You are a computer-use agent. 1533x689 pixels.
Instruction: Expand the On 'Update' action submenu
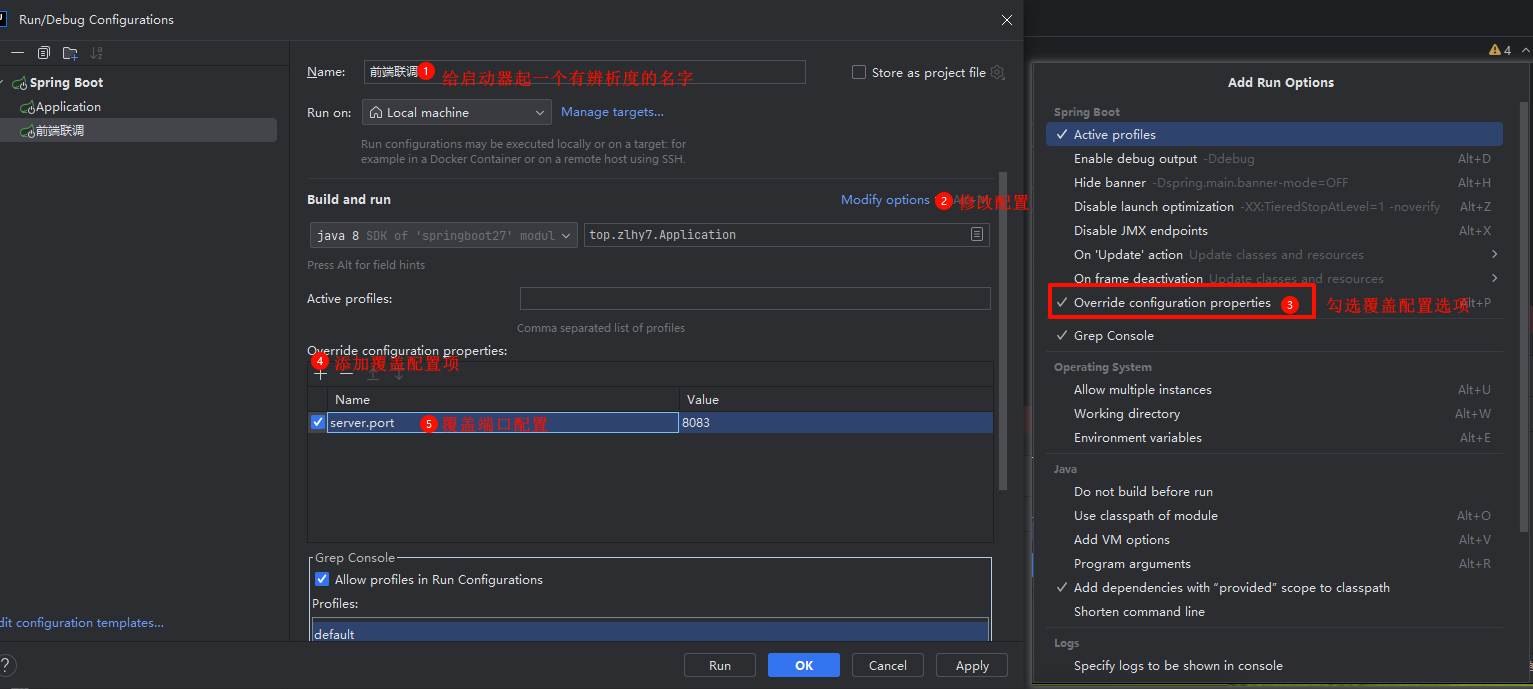click(x=1494, y=255)
